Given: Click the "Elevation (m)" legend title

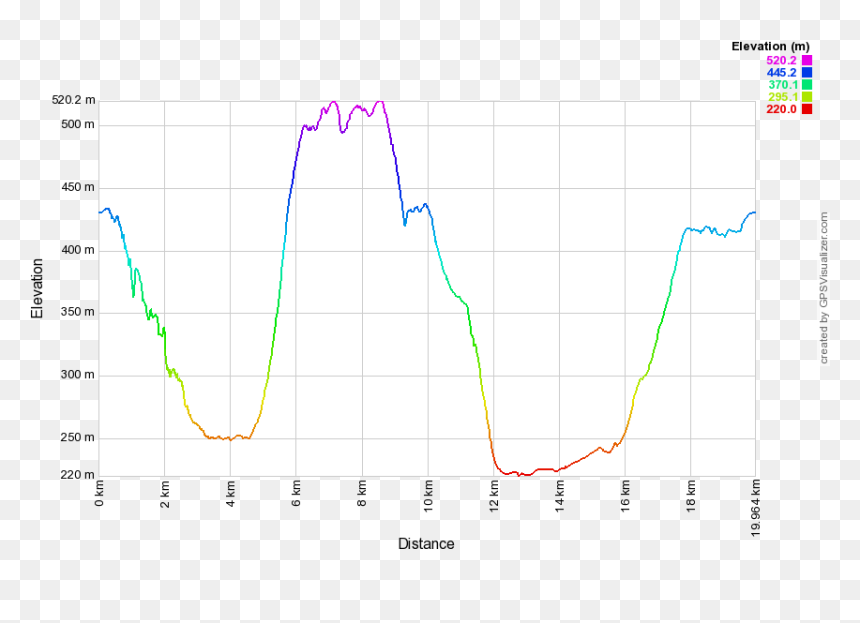Looking at the screenshot, I should [x=771, y=47].
